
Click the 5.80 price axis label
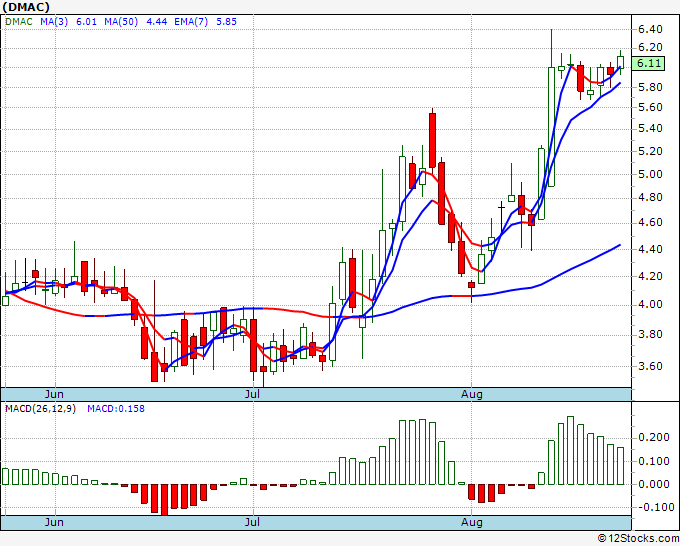pyautogui.click(x=650, y=87)
